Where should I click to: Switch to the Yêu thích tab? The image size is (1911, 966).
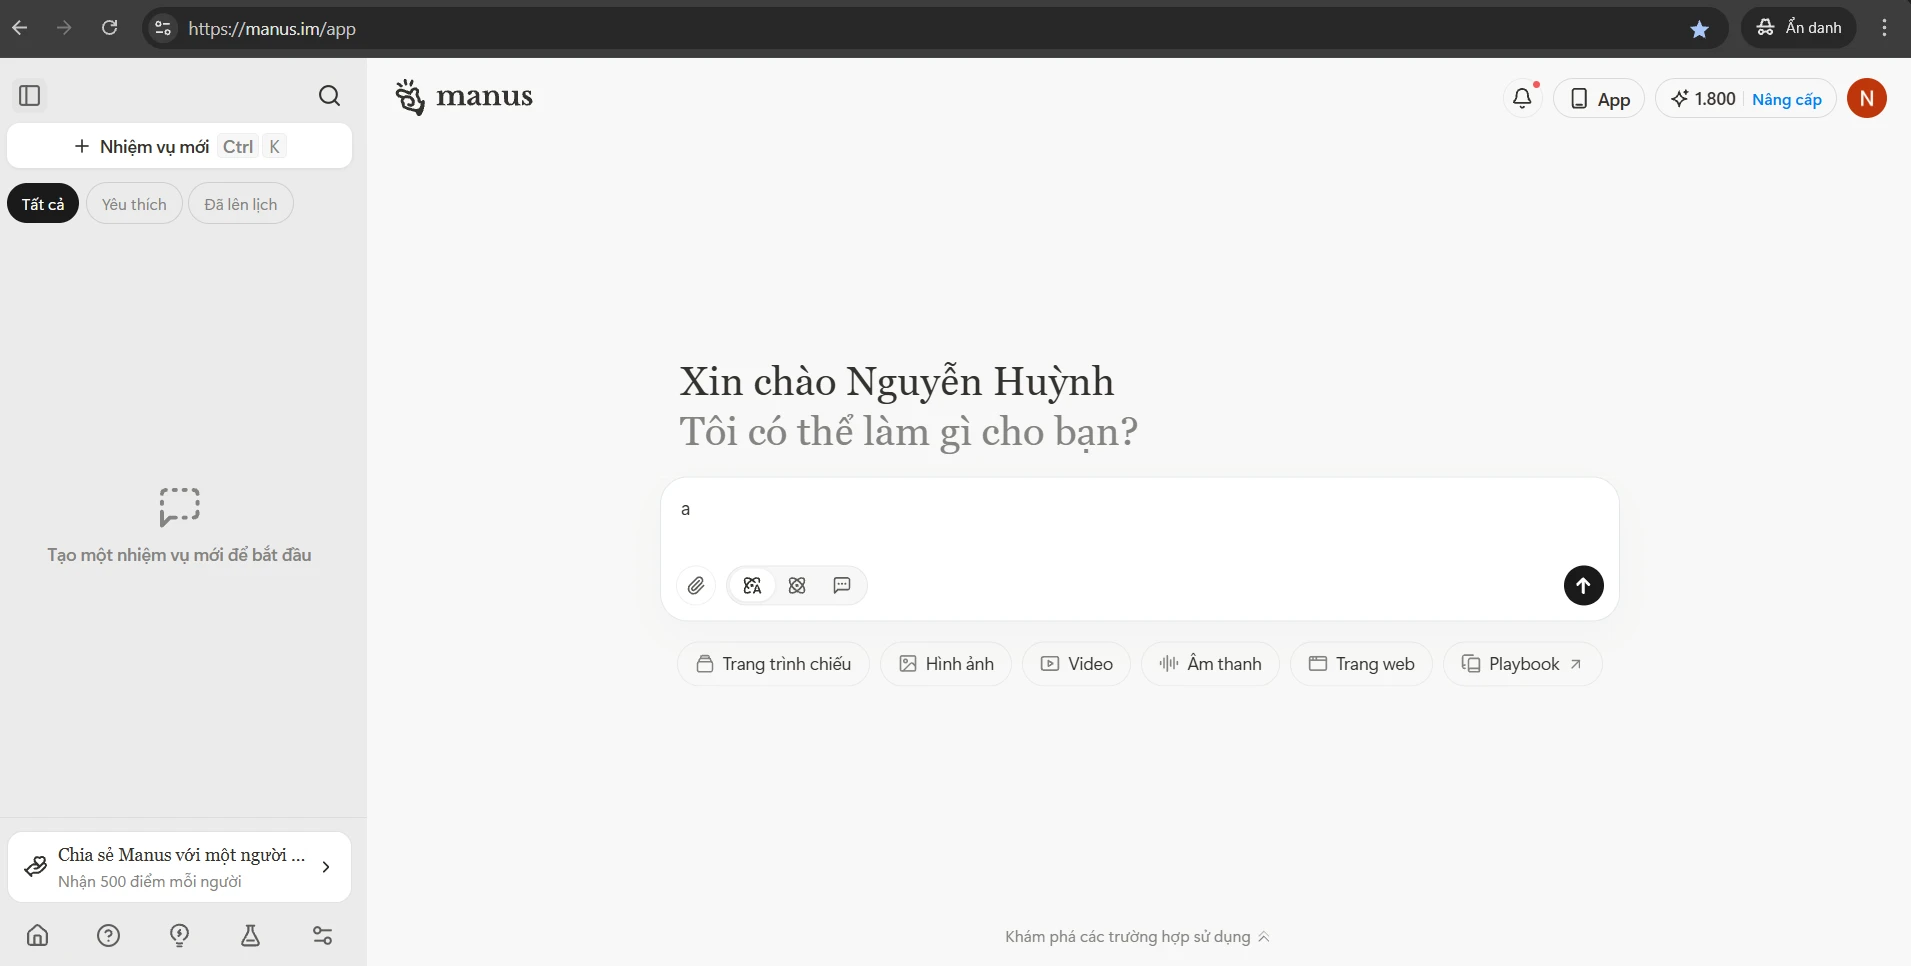click(134, 204)
